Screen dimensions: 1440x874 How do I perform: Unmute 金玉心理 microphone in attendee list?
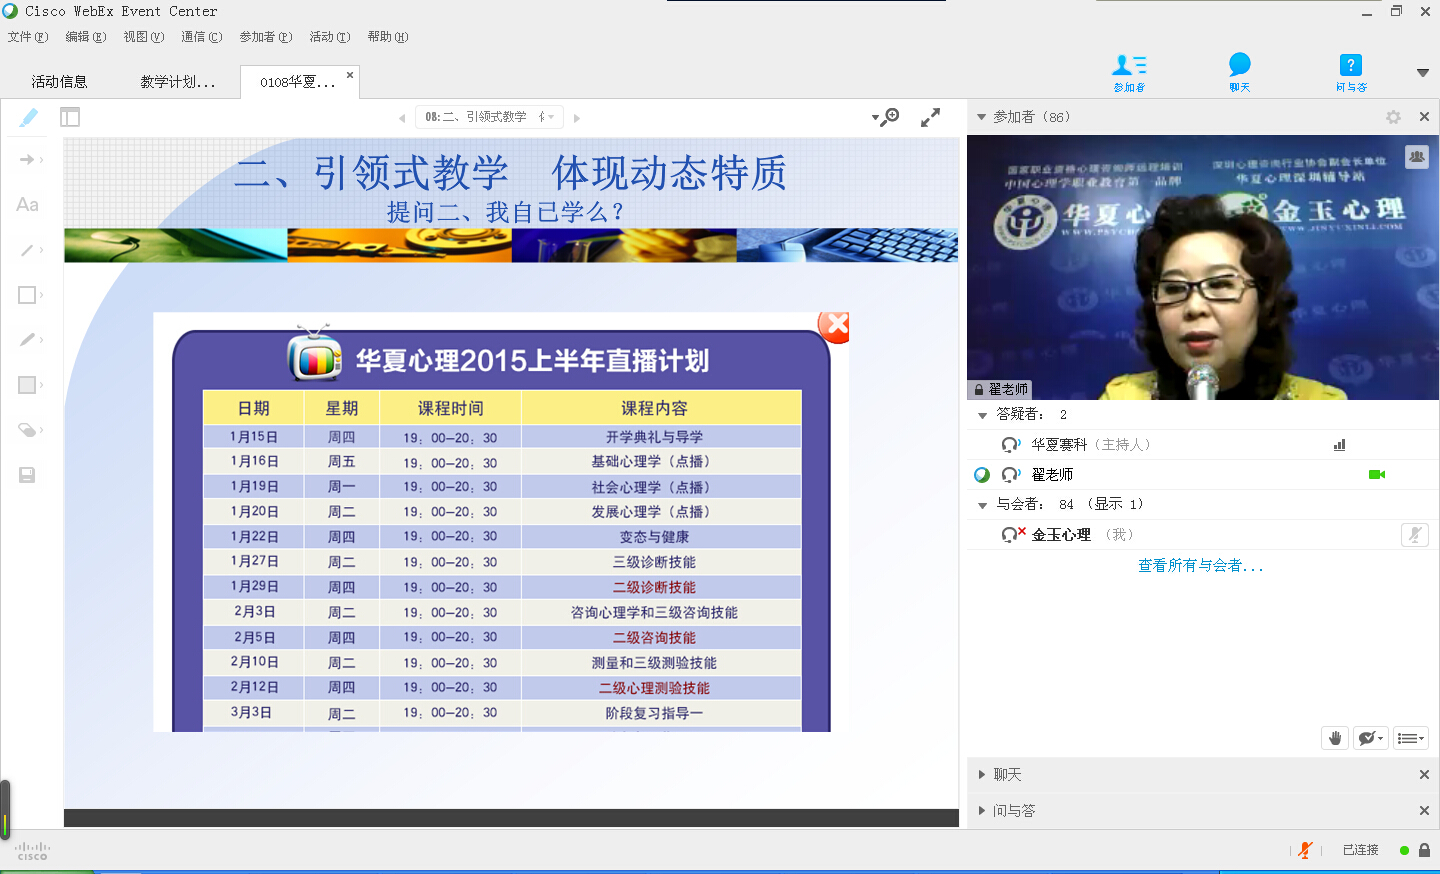pyautogui.click(x=1414, y=535)
